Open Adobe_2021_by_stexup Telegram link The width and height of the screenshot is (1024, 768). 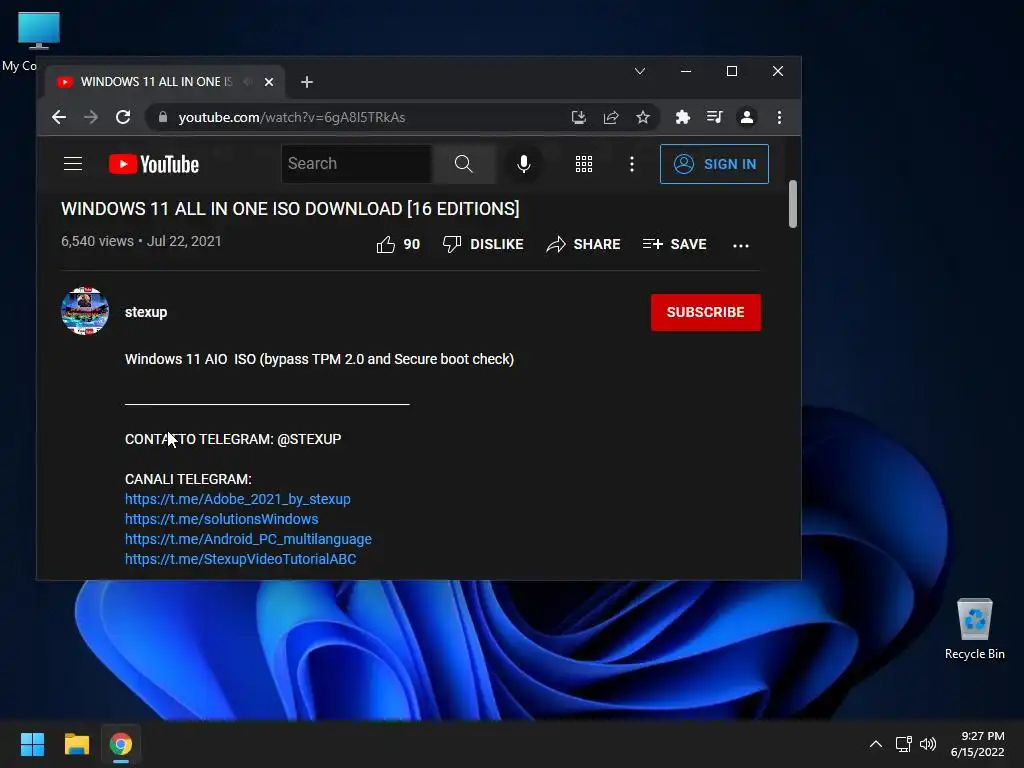pyautogui.click(x=238, y=499)
